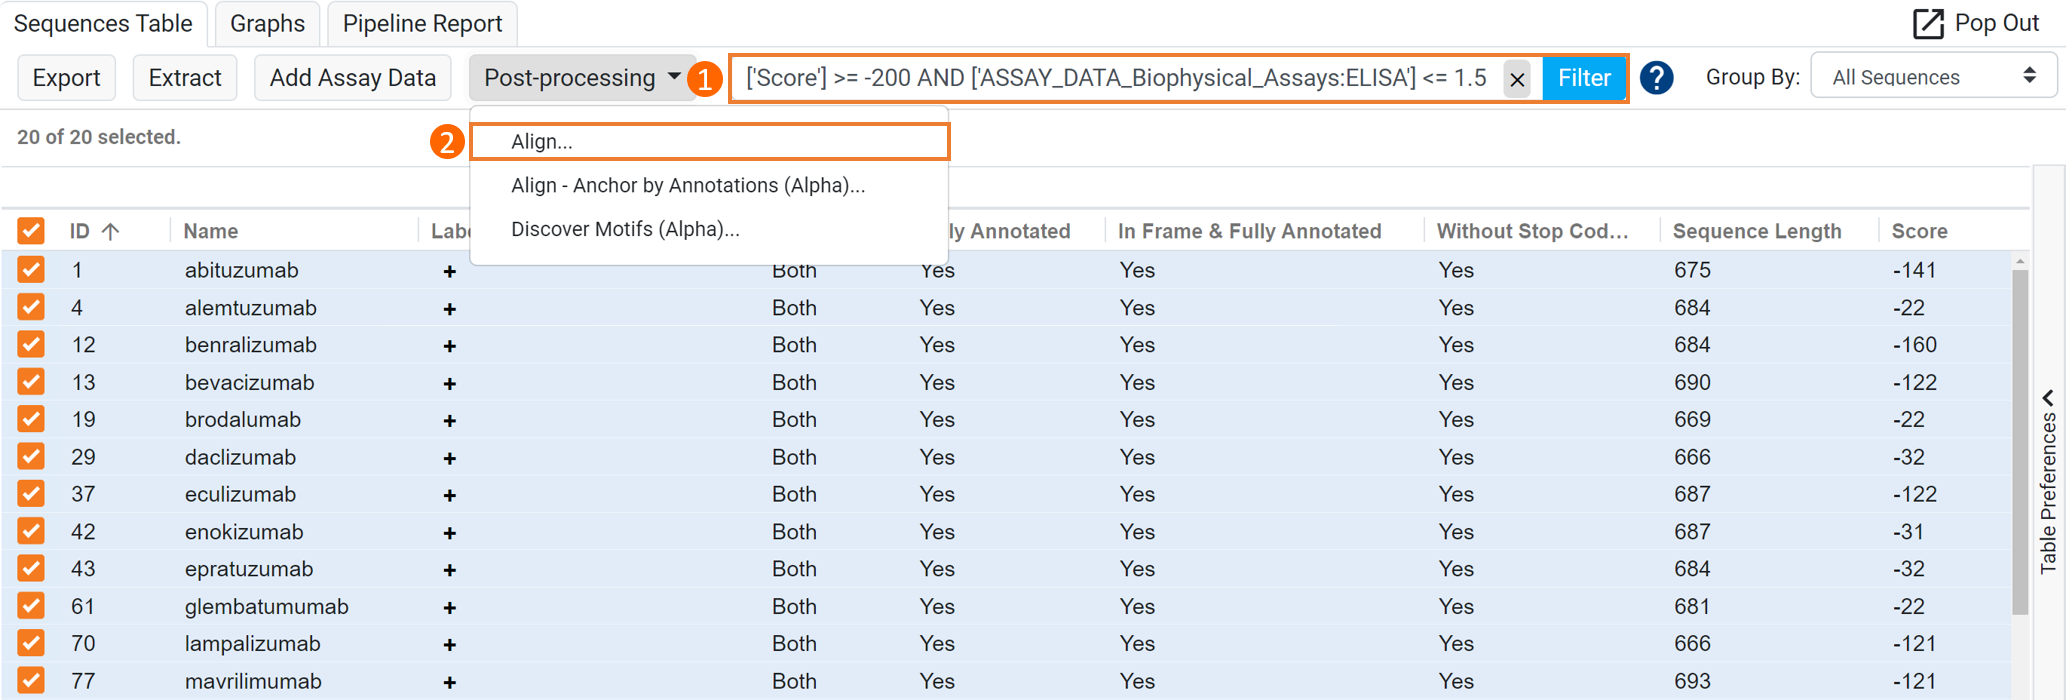Viewport: 2066px width, 700px height.
Task: Uncheck the eculizumab row checkbox
Action: click(x=31, y=494)
